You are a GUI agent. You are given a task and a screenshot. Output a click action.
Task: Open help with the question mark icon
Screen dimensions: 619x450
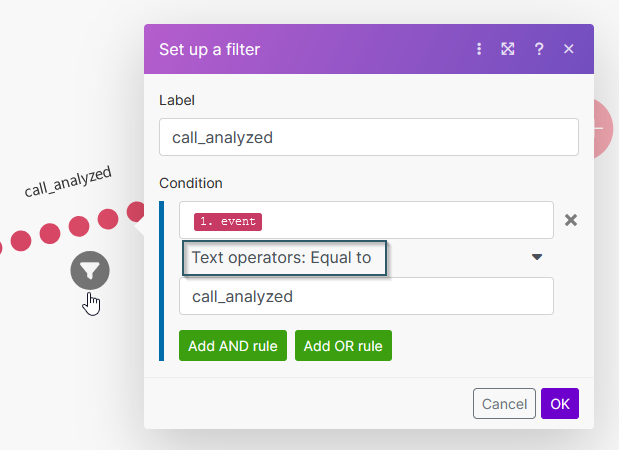coord(539,48)
